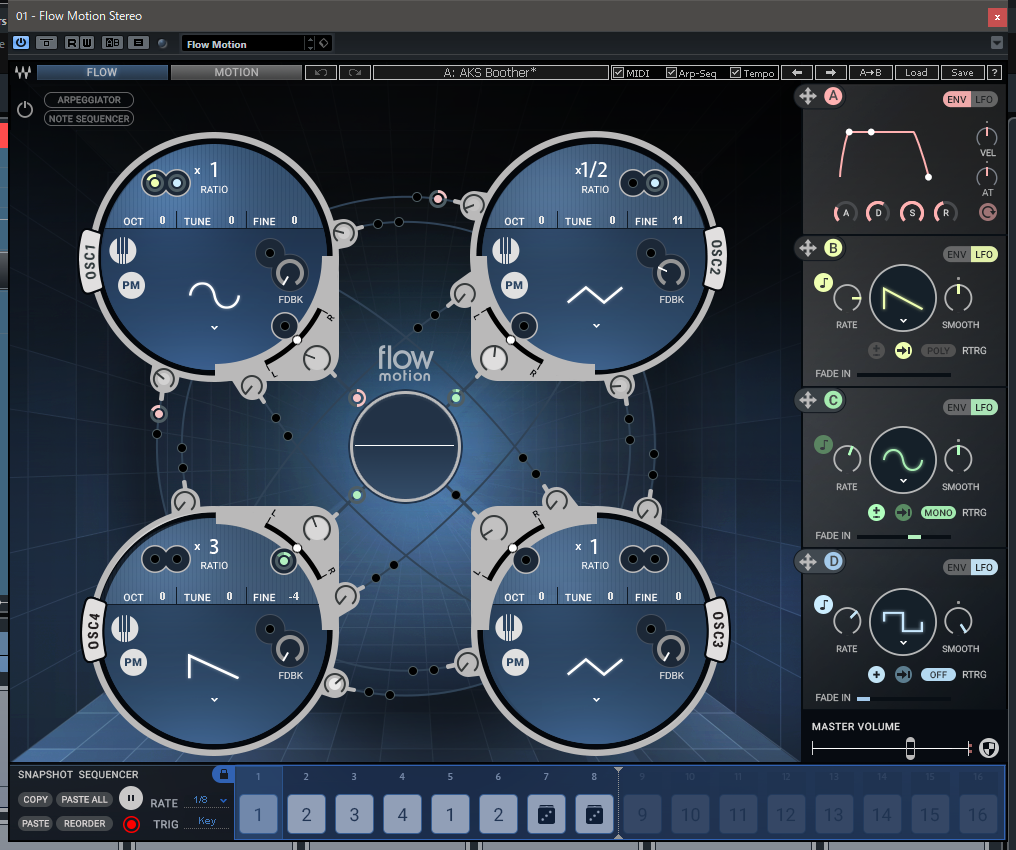The width and height of the screenshot is (1016, 850).
Task: Click the dice snapshot in step 8
Action: point(594,814)
